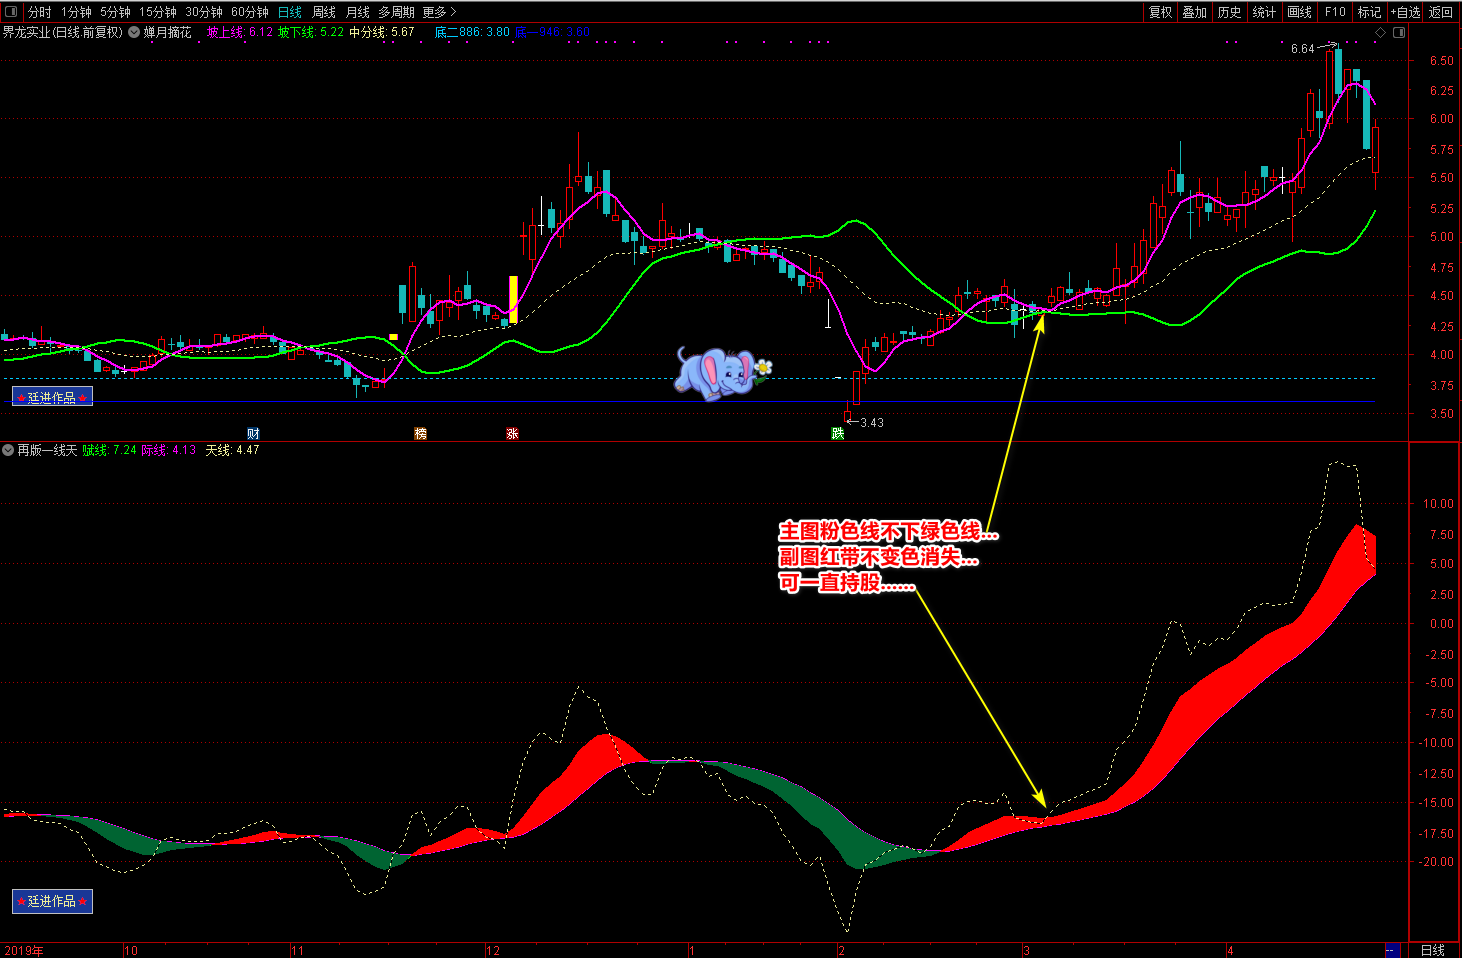The width and height of the screenshot is (1462, 958).
Task: Expand the 蝉月摘花 indicator dropdown arrow
Action: click(134, 32)
